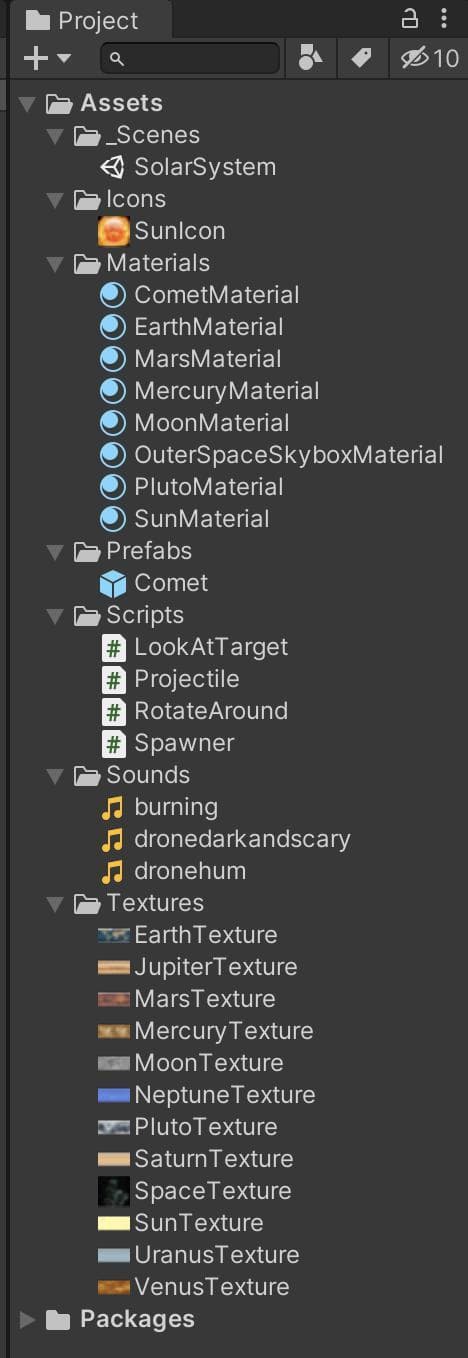Click the Search by Label tag icon
This screenshot has width=468, height=1358.
tap(361, 59)
